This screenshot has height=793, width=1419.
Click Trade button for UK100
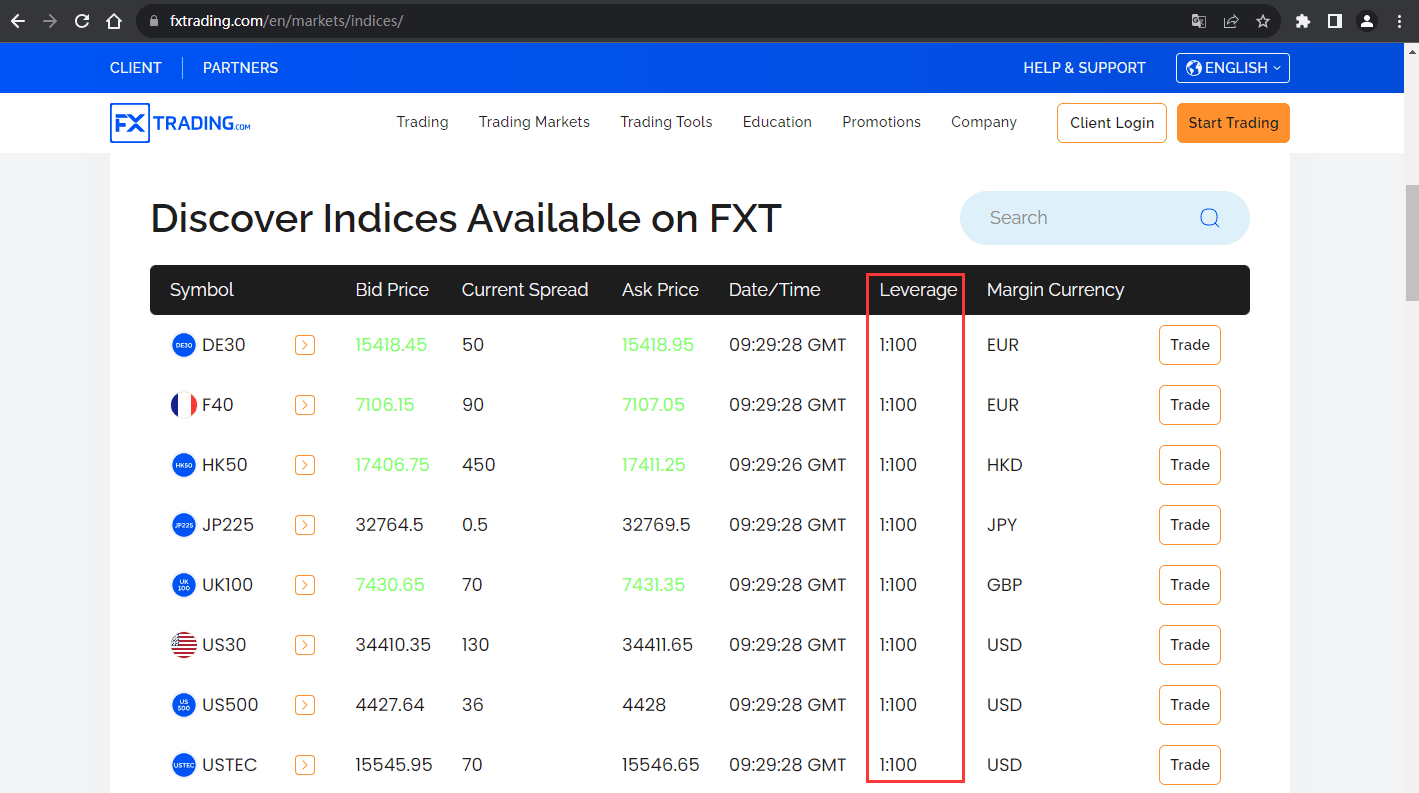click(x=1190, y=585)
